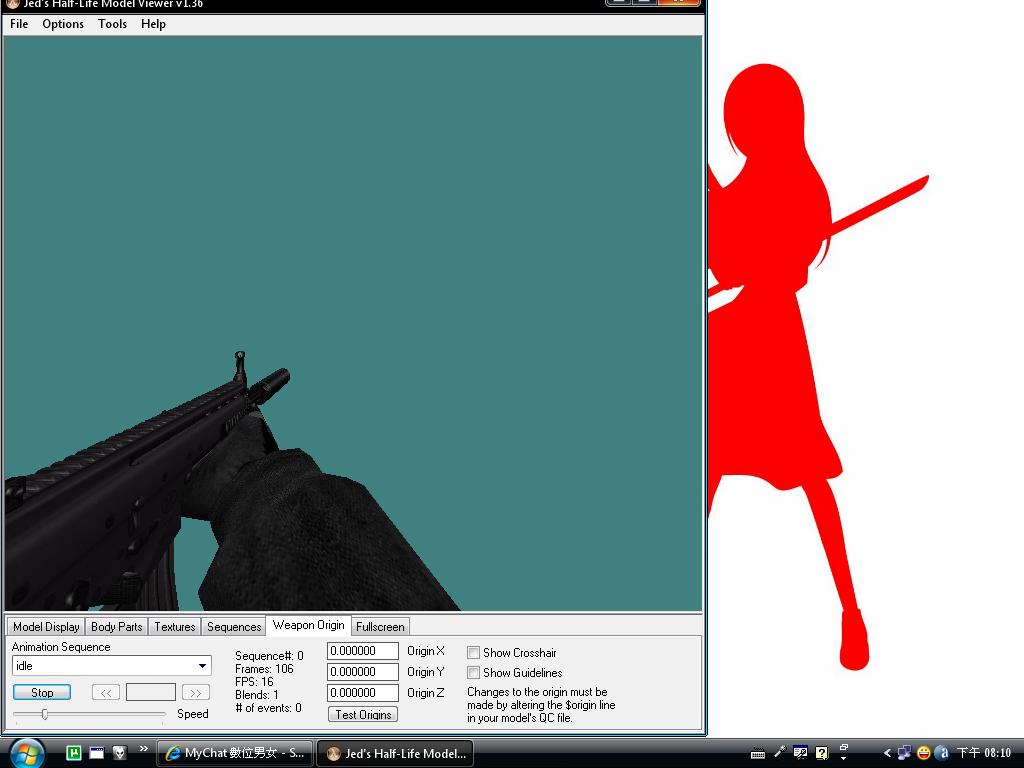
Task: Click the Test Origins button
Action: click(x=363, y=714)
